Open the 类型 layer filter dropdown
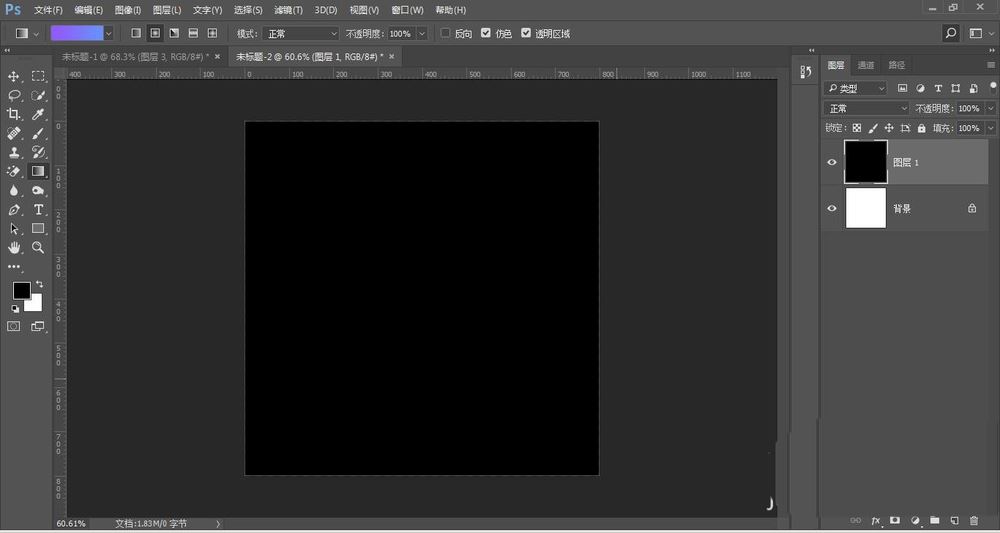The image size is (1000, 533). pyautogui.click(x=855, y=89)
